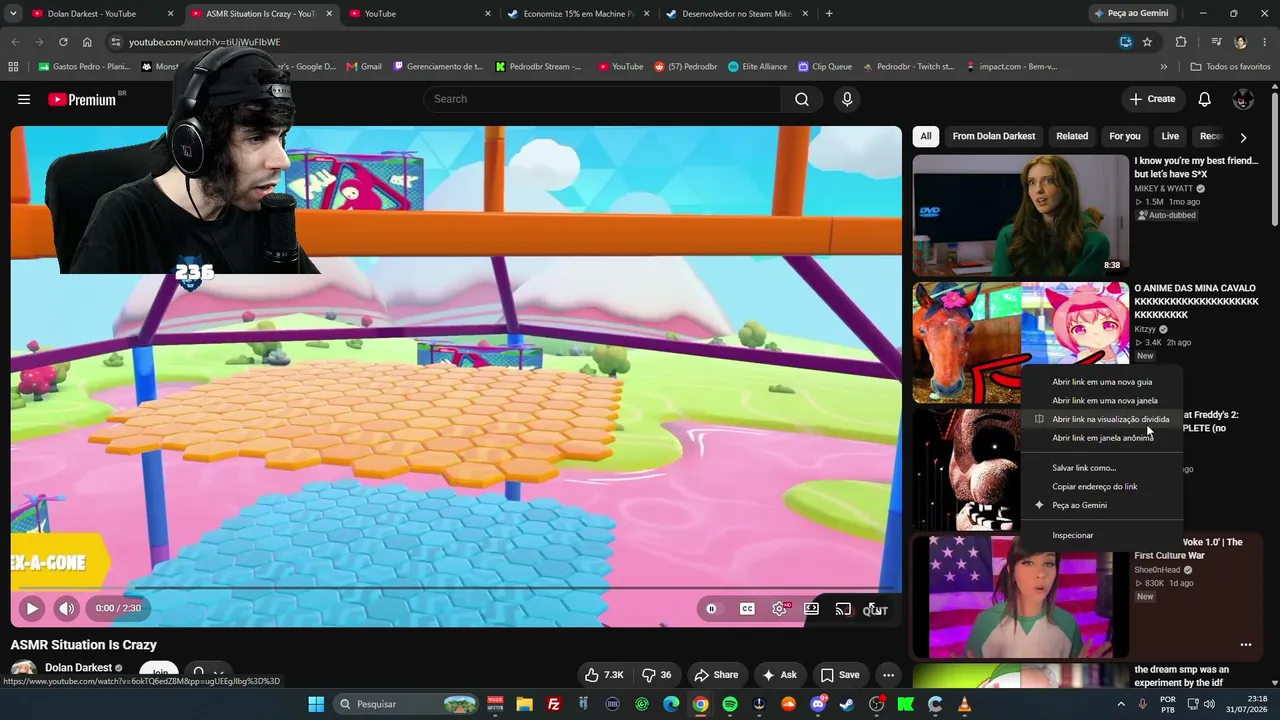The image size is (1280, 720).
Task: Open the player settings gear
Action: 779,609
